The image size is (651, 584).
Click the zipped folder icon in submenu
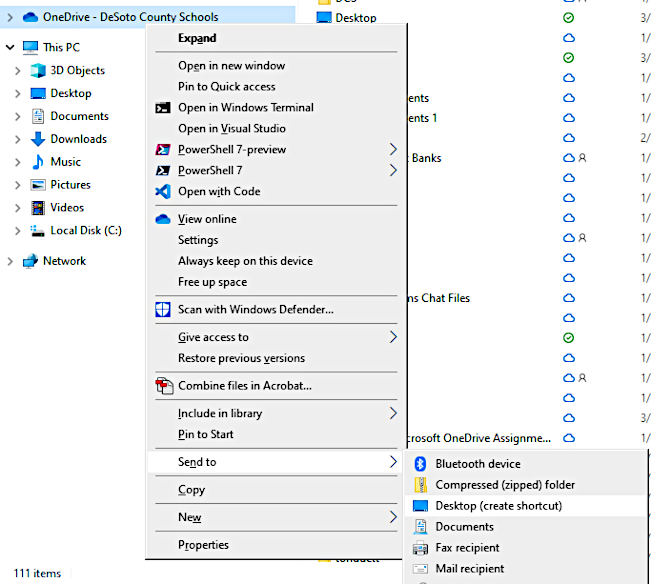pyautogui.click(x=420, y=485)
